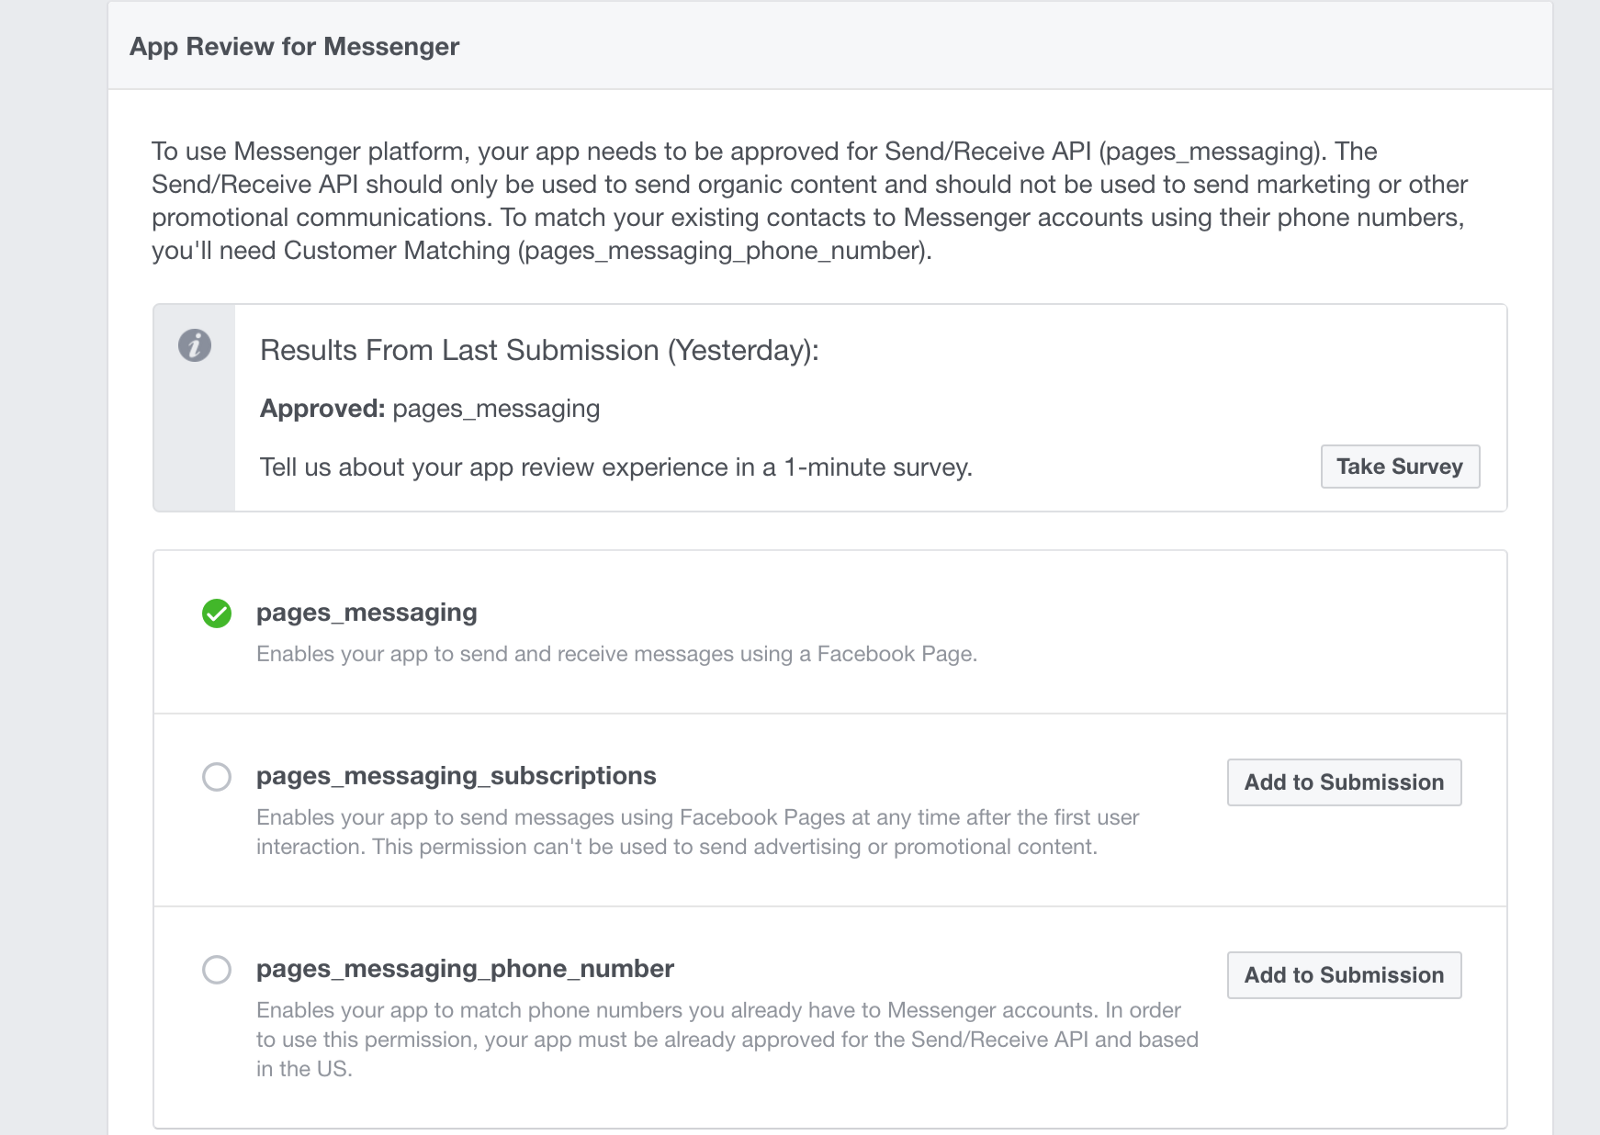
Task: Open the pages_messaging_phone_number permission title
Action: pyautogui.click(x=465, y=969)
